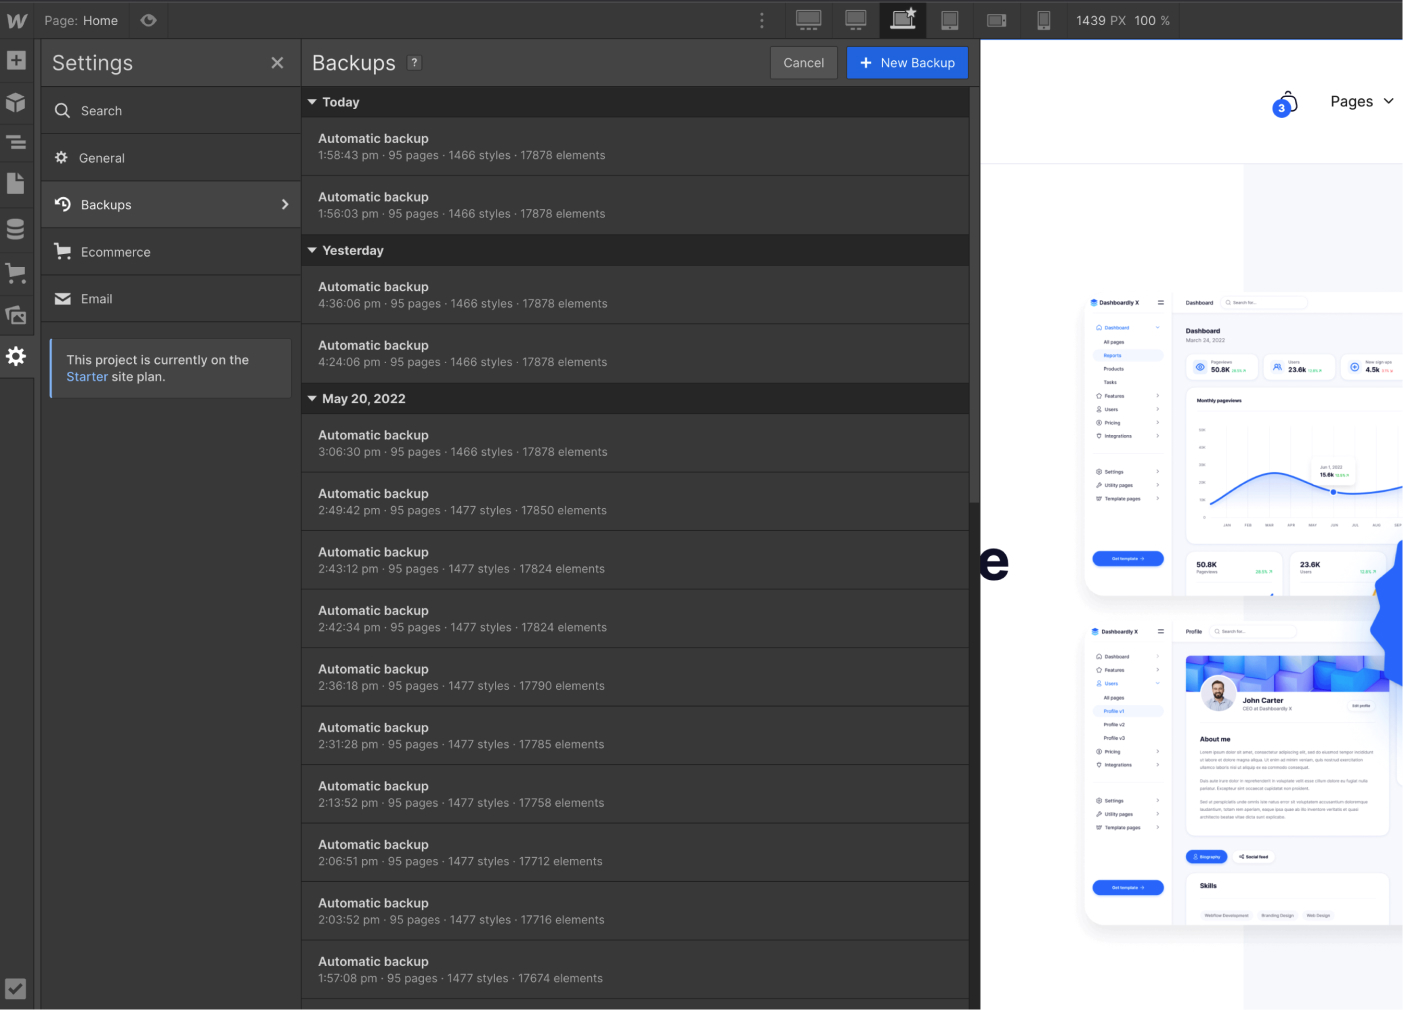Collapse the May 20, 2022 group

[x=312, y=398]
